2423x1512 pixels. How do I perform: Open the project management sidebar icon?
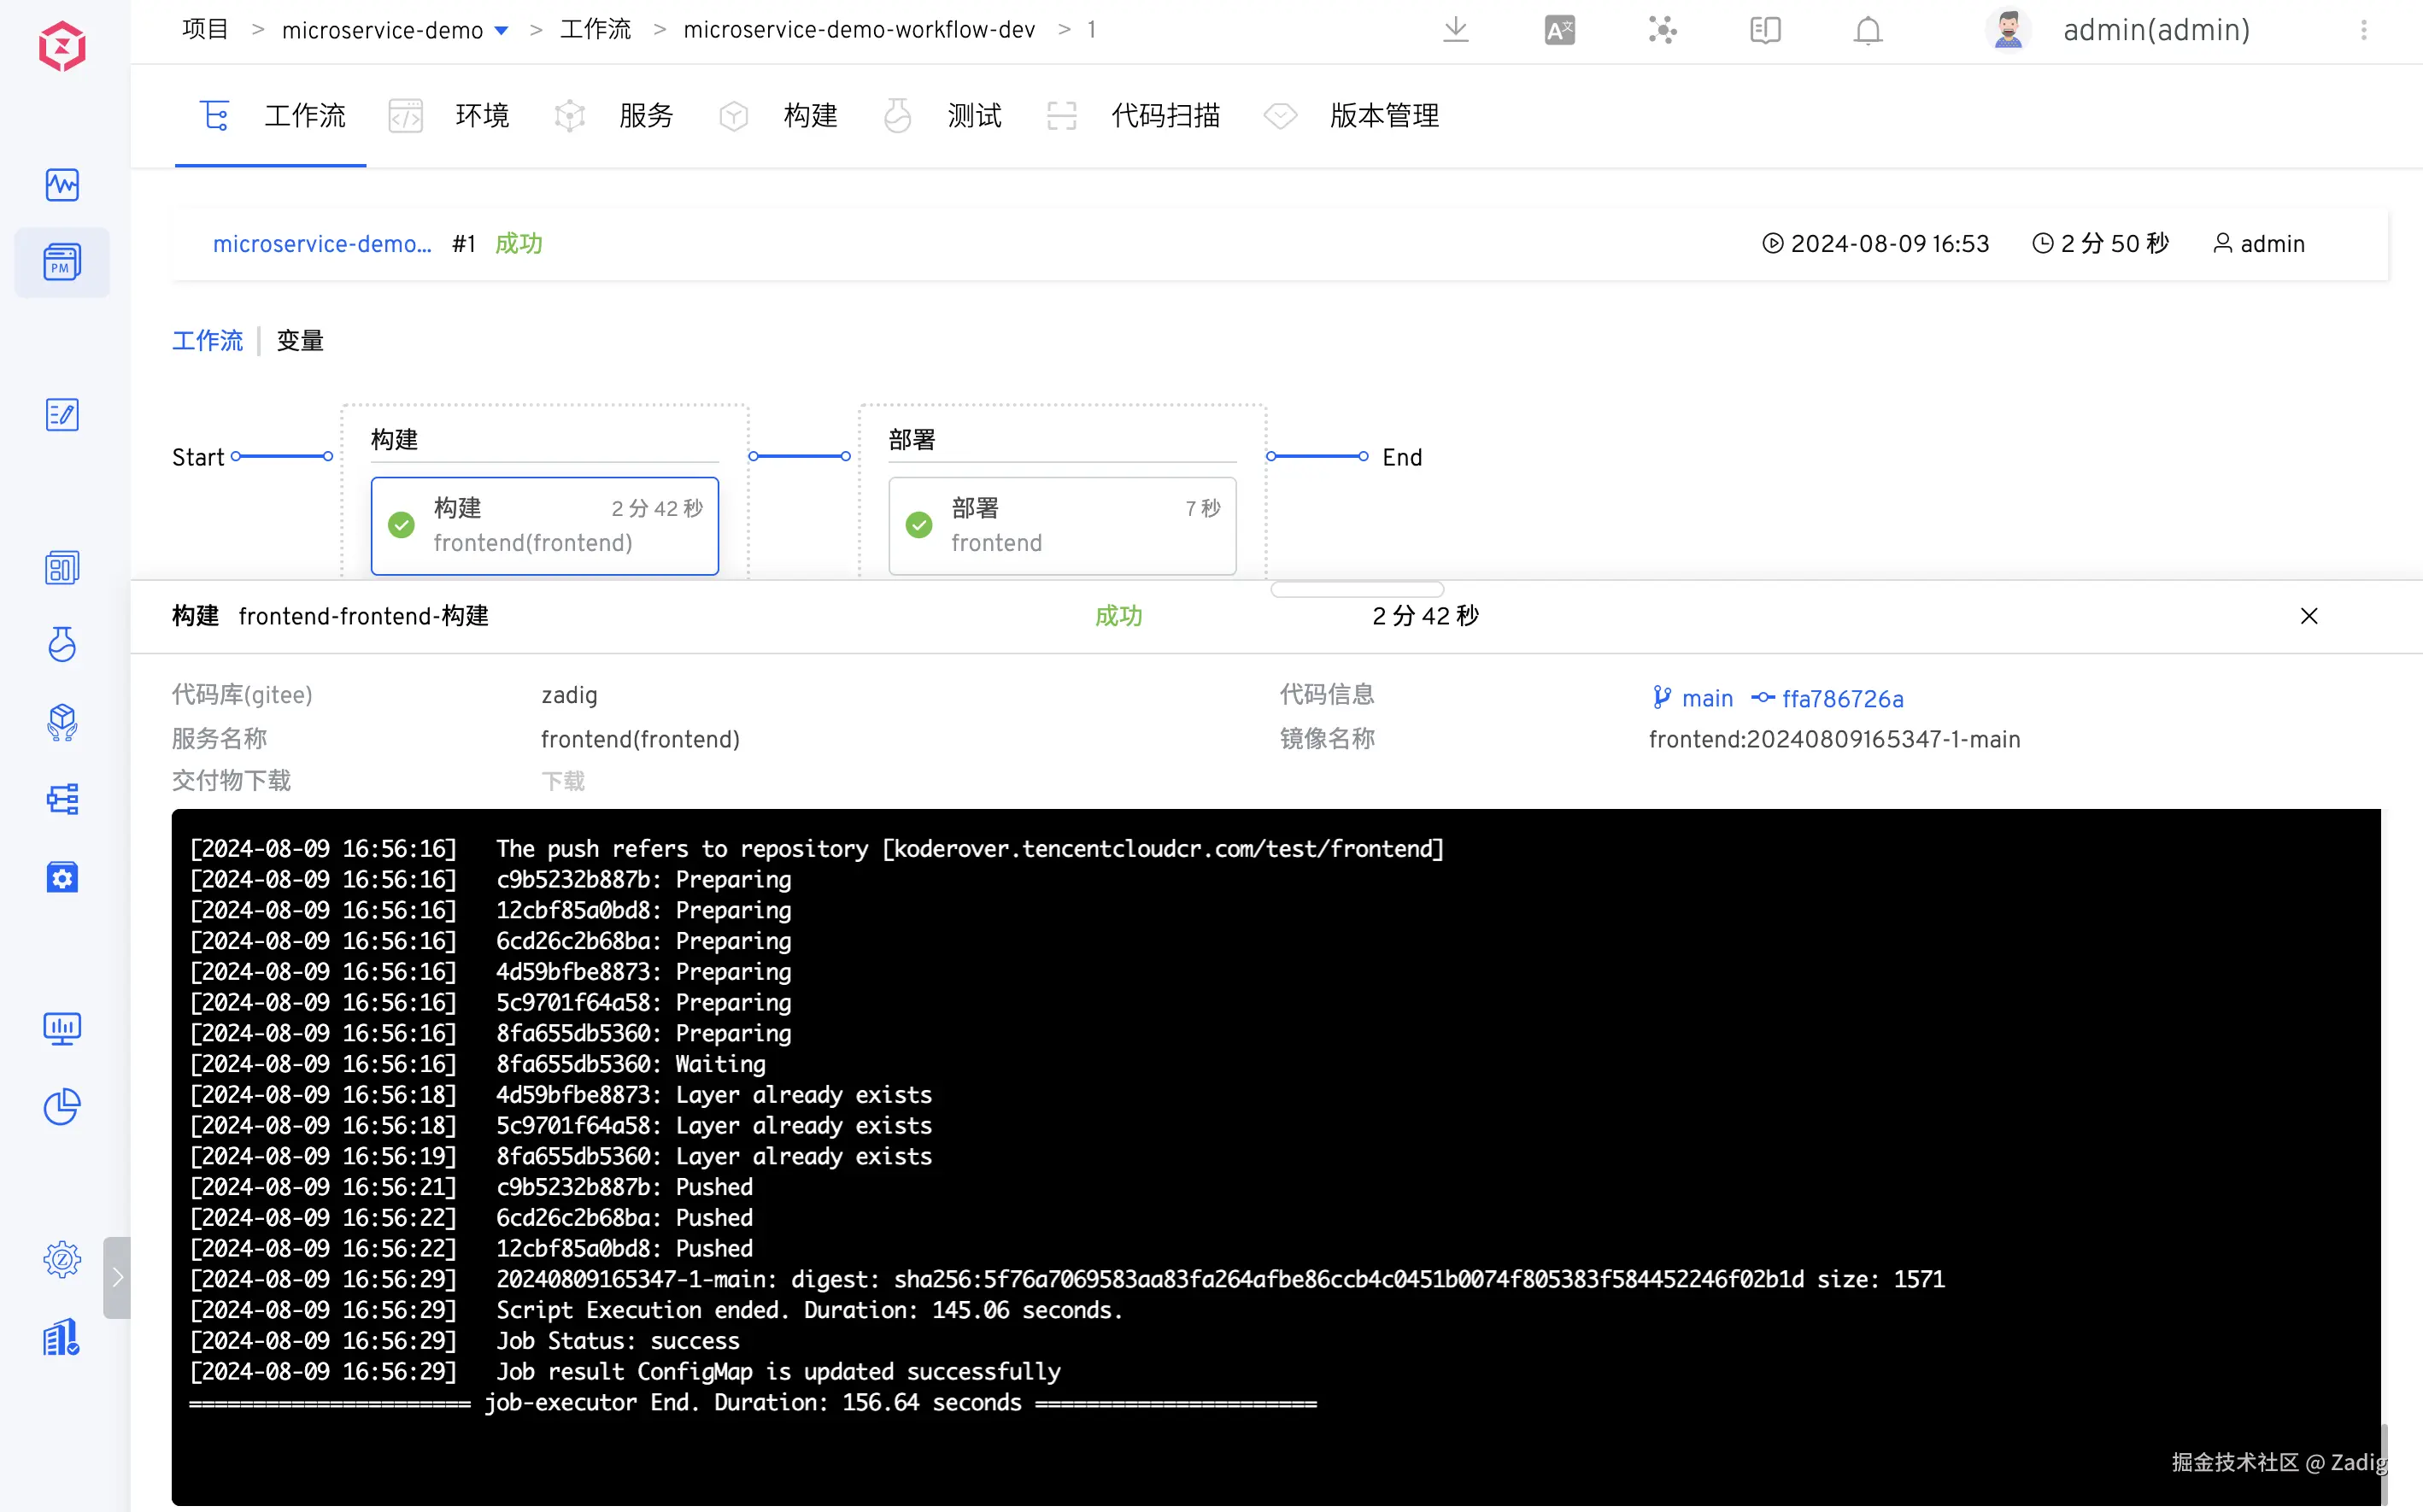[62, 263]
